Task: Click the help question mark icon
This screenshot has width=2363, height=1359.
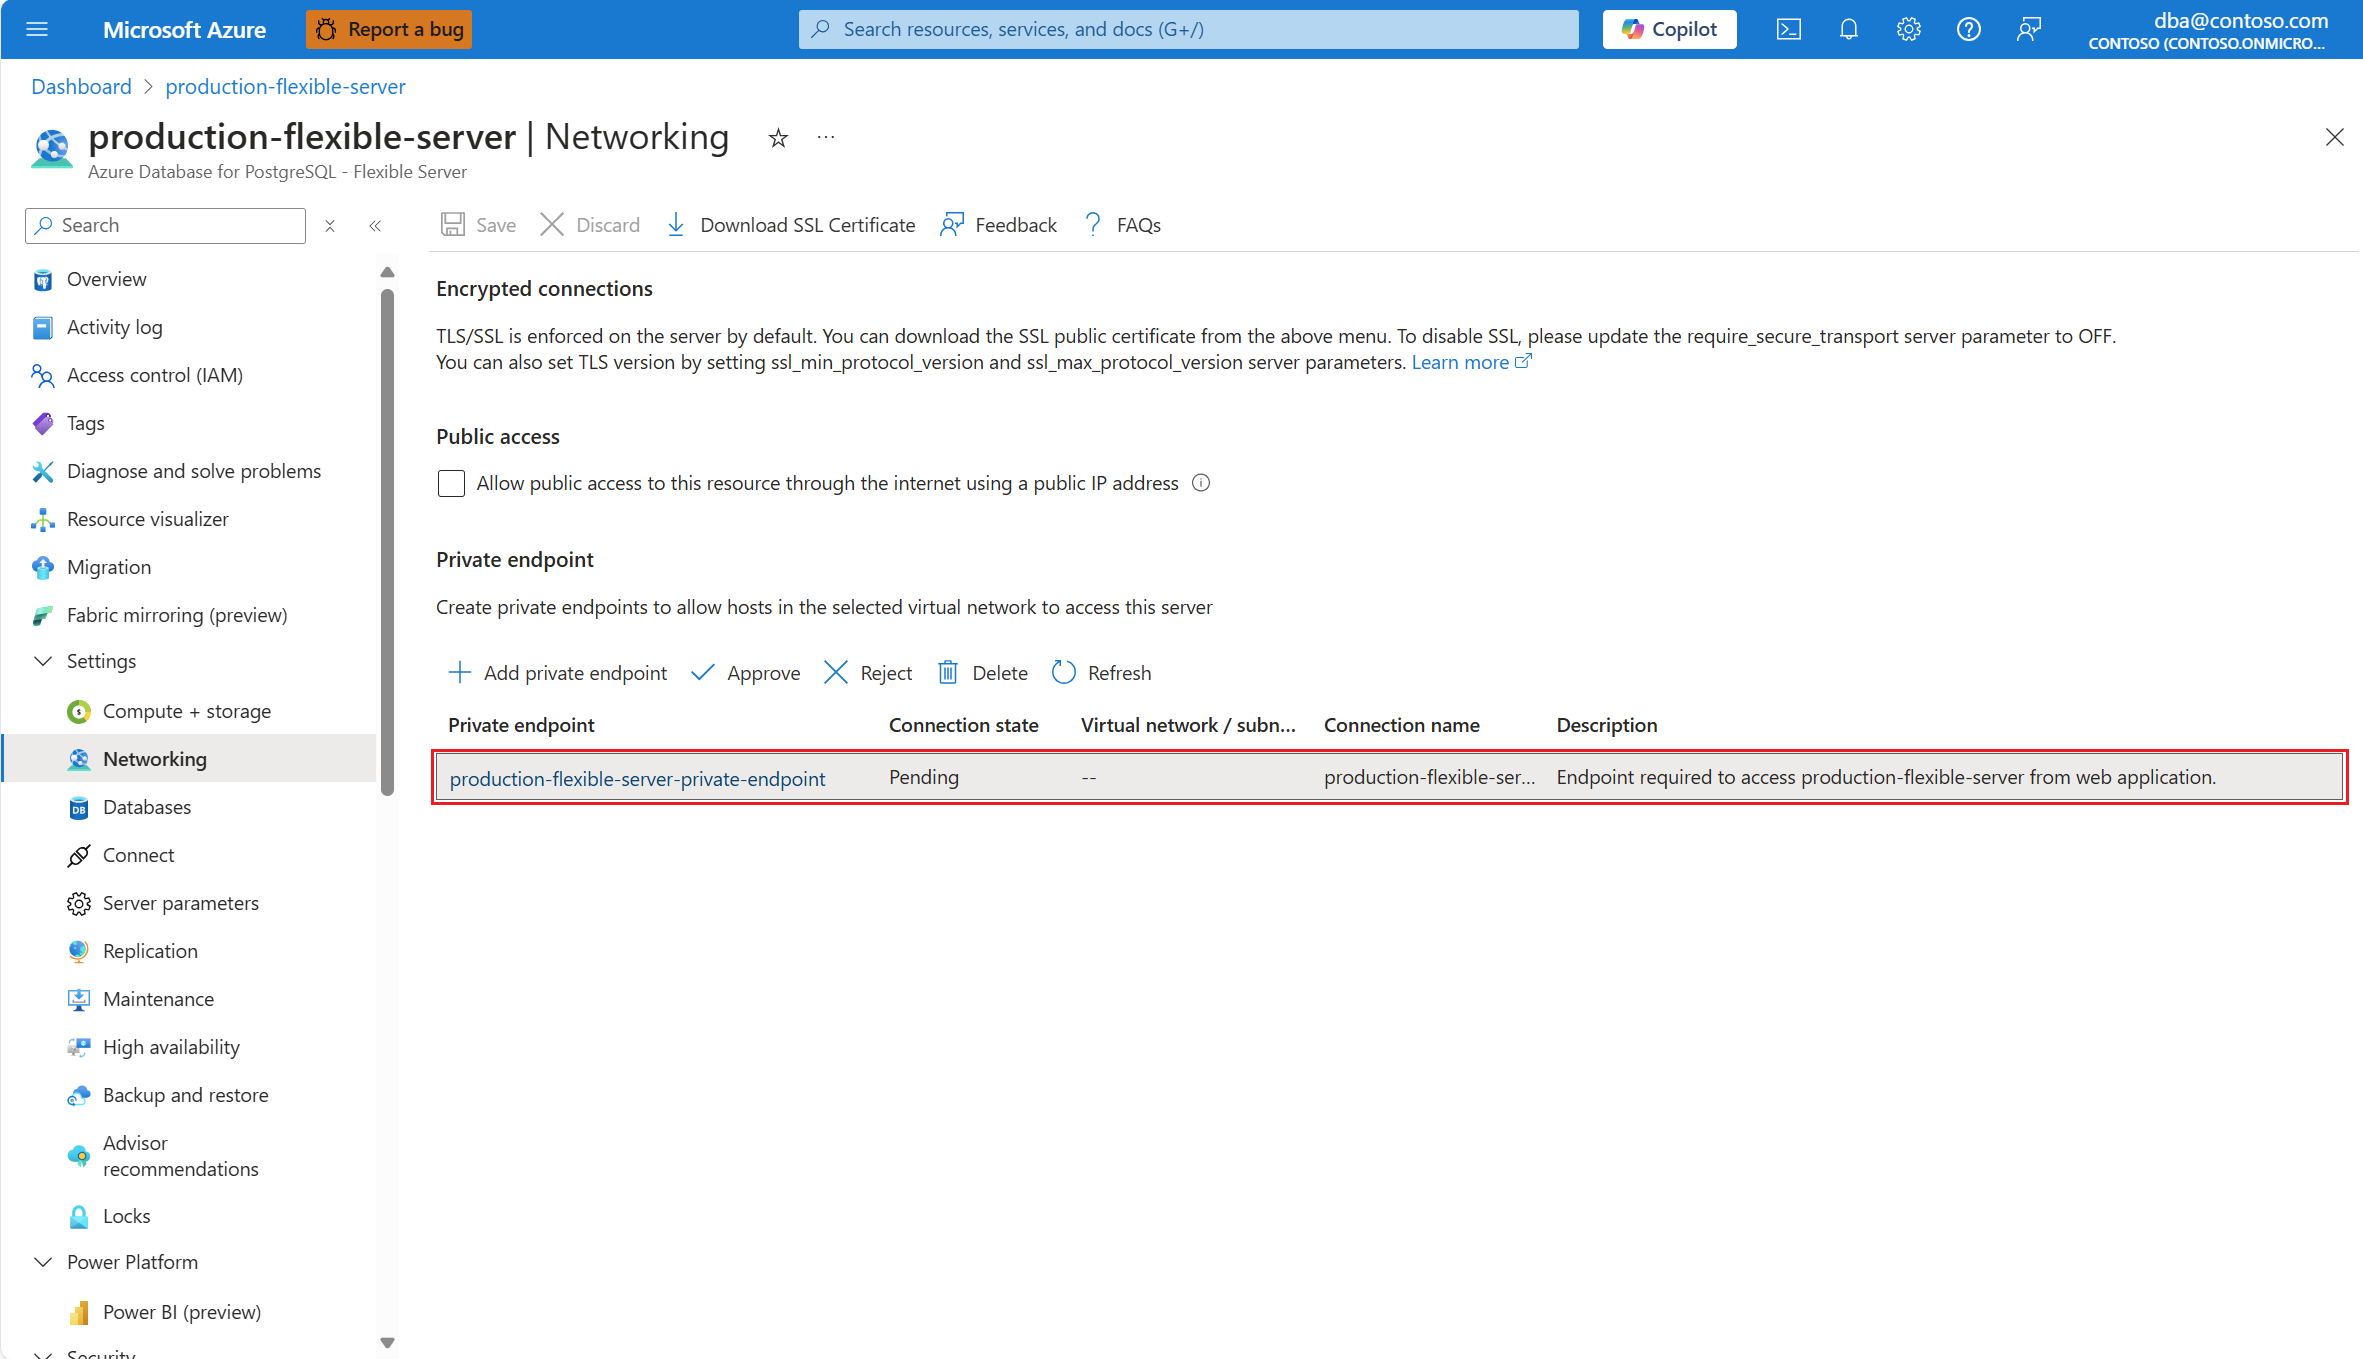Action: click(x=1968, y=29)
